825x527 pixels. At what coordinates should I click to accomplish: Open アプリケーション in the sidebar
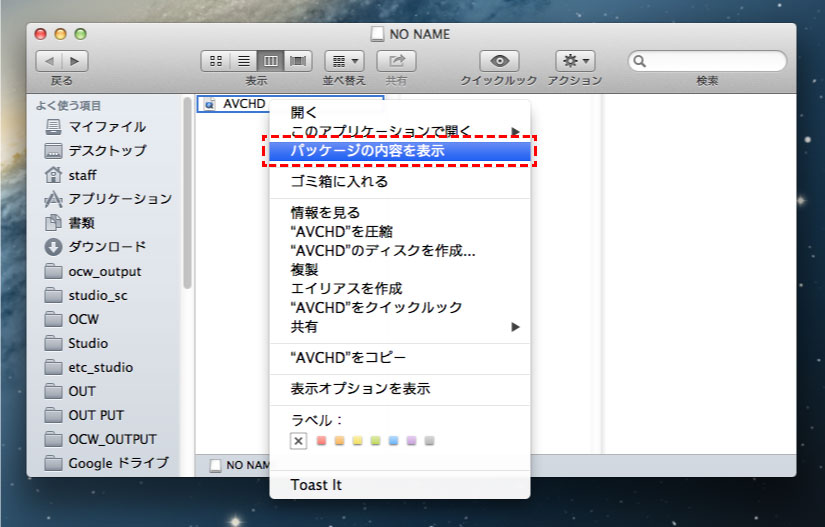coord(108,199)
